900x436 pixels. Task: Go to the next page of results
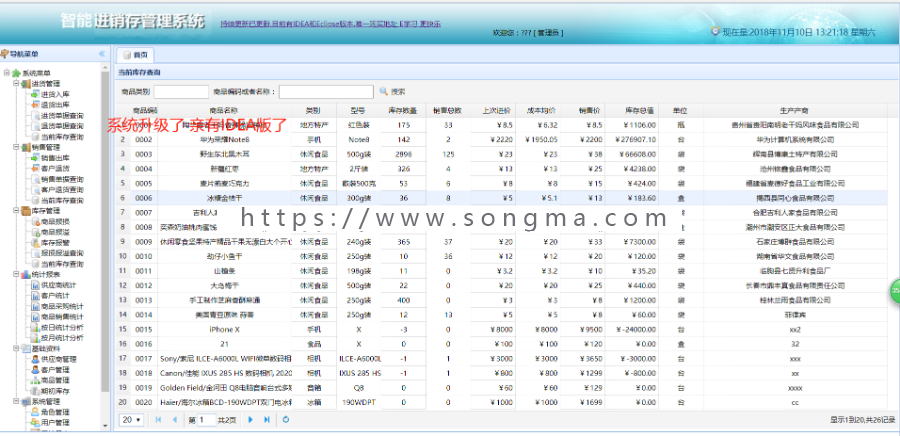click(x=250, y=420)
